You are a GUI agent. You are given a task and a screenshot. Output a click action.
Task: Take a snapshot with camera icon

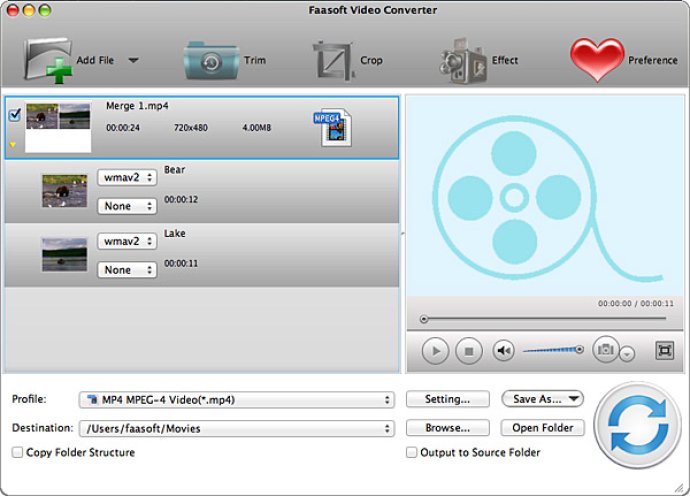coord(606,349)
